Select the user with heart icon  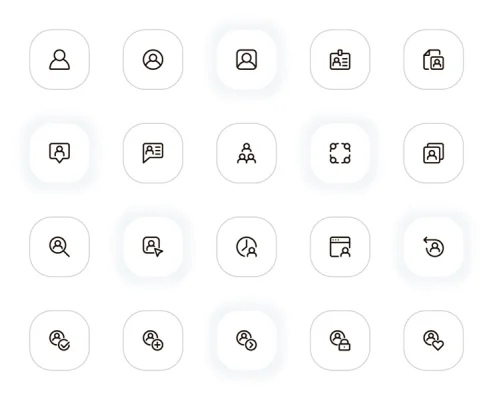[x=433, y=340]
